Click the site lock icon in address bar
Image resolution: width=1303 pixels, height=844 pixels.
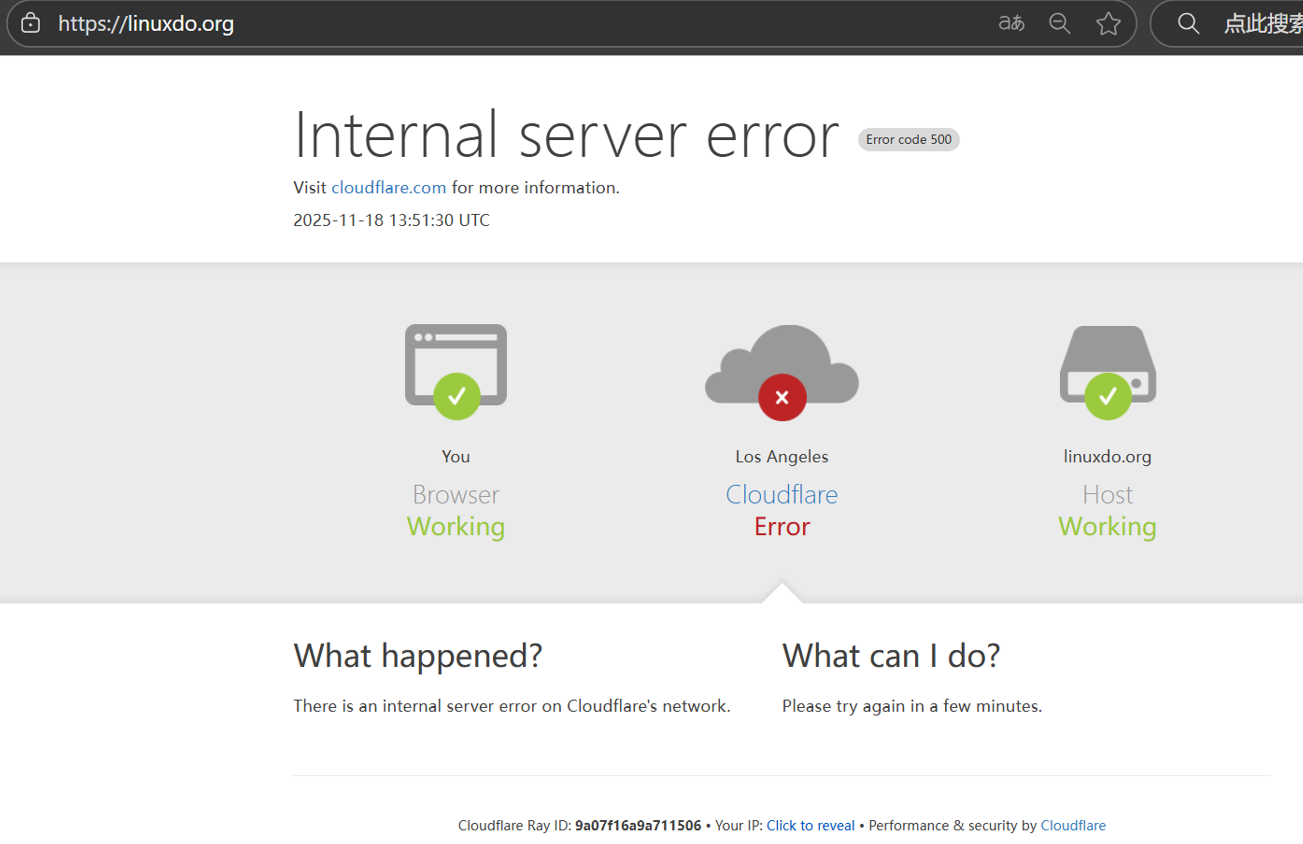(31, 23)
